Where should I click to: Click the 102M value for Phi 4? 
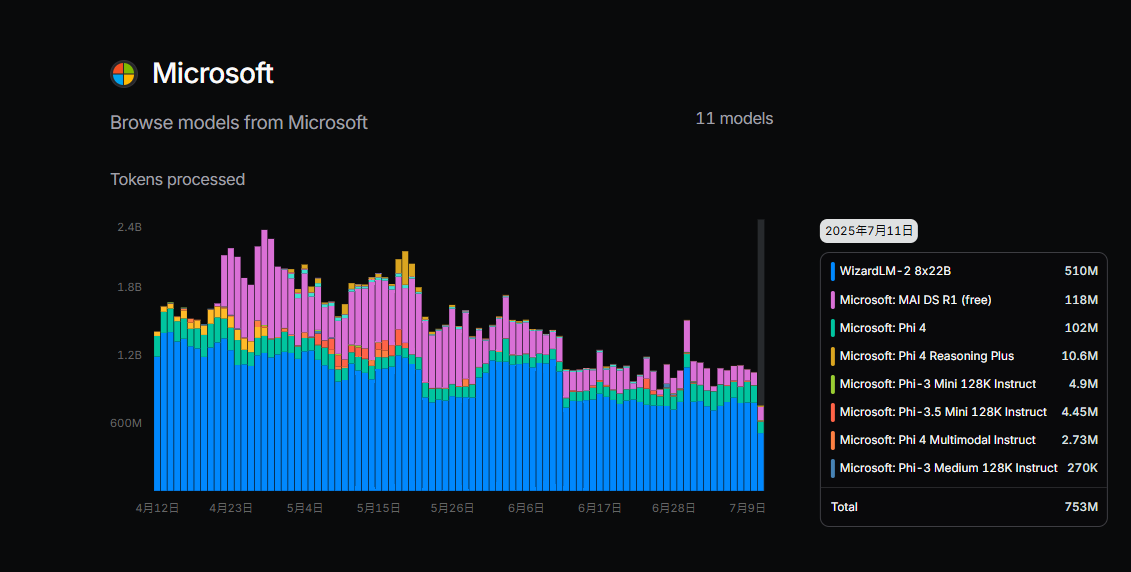1081,327
